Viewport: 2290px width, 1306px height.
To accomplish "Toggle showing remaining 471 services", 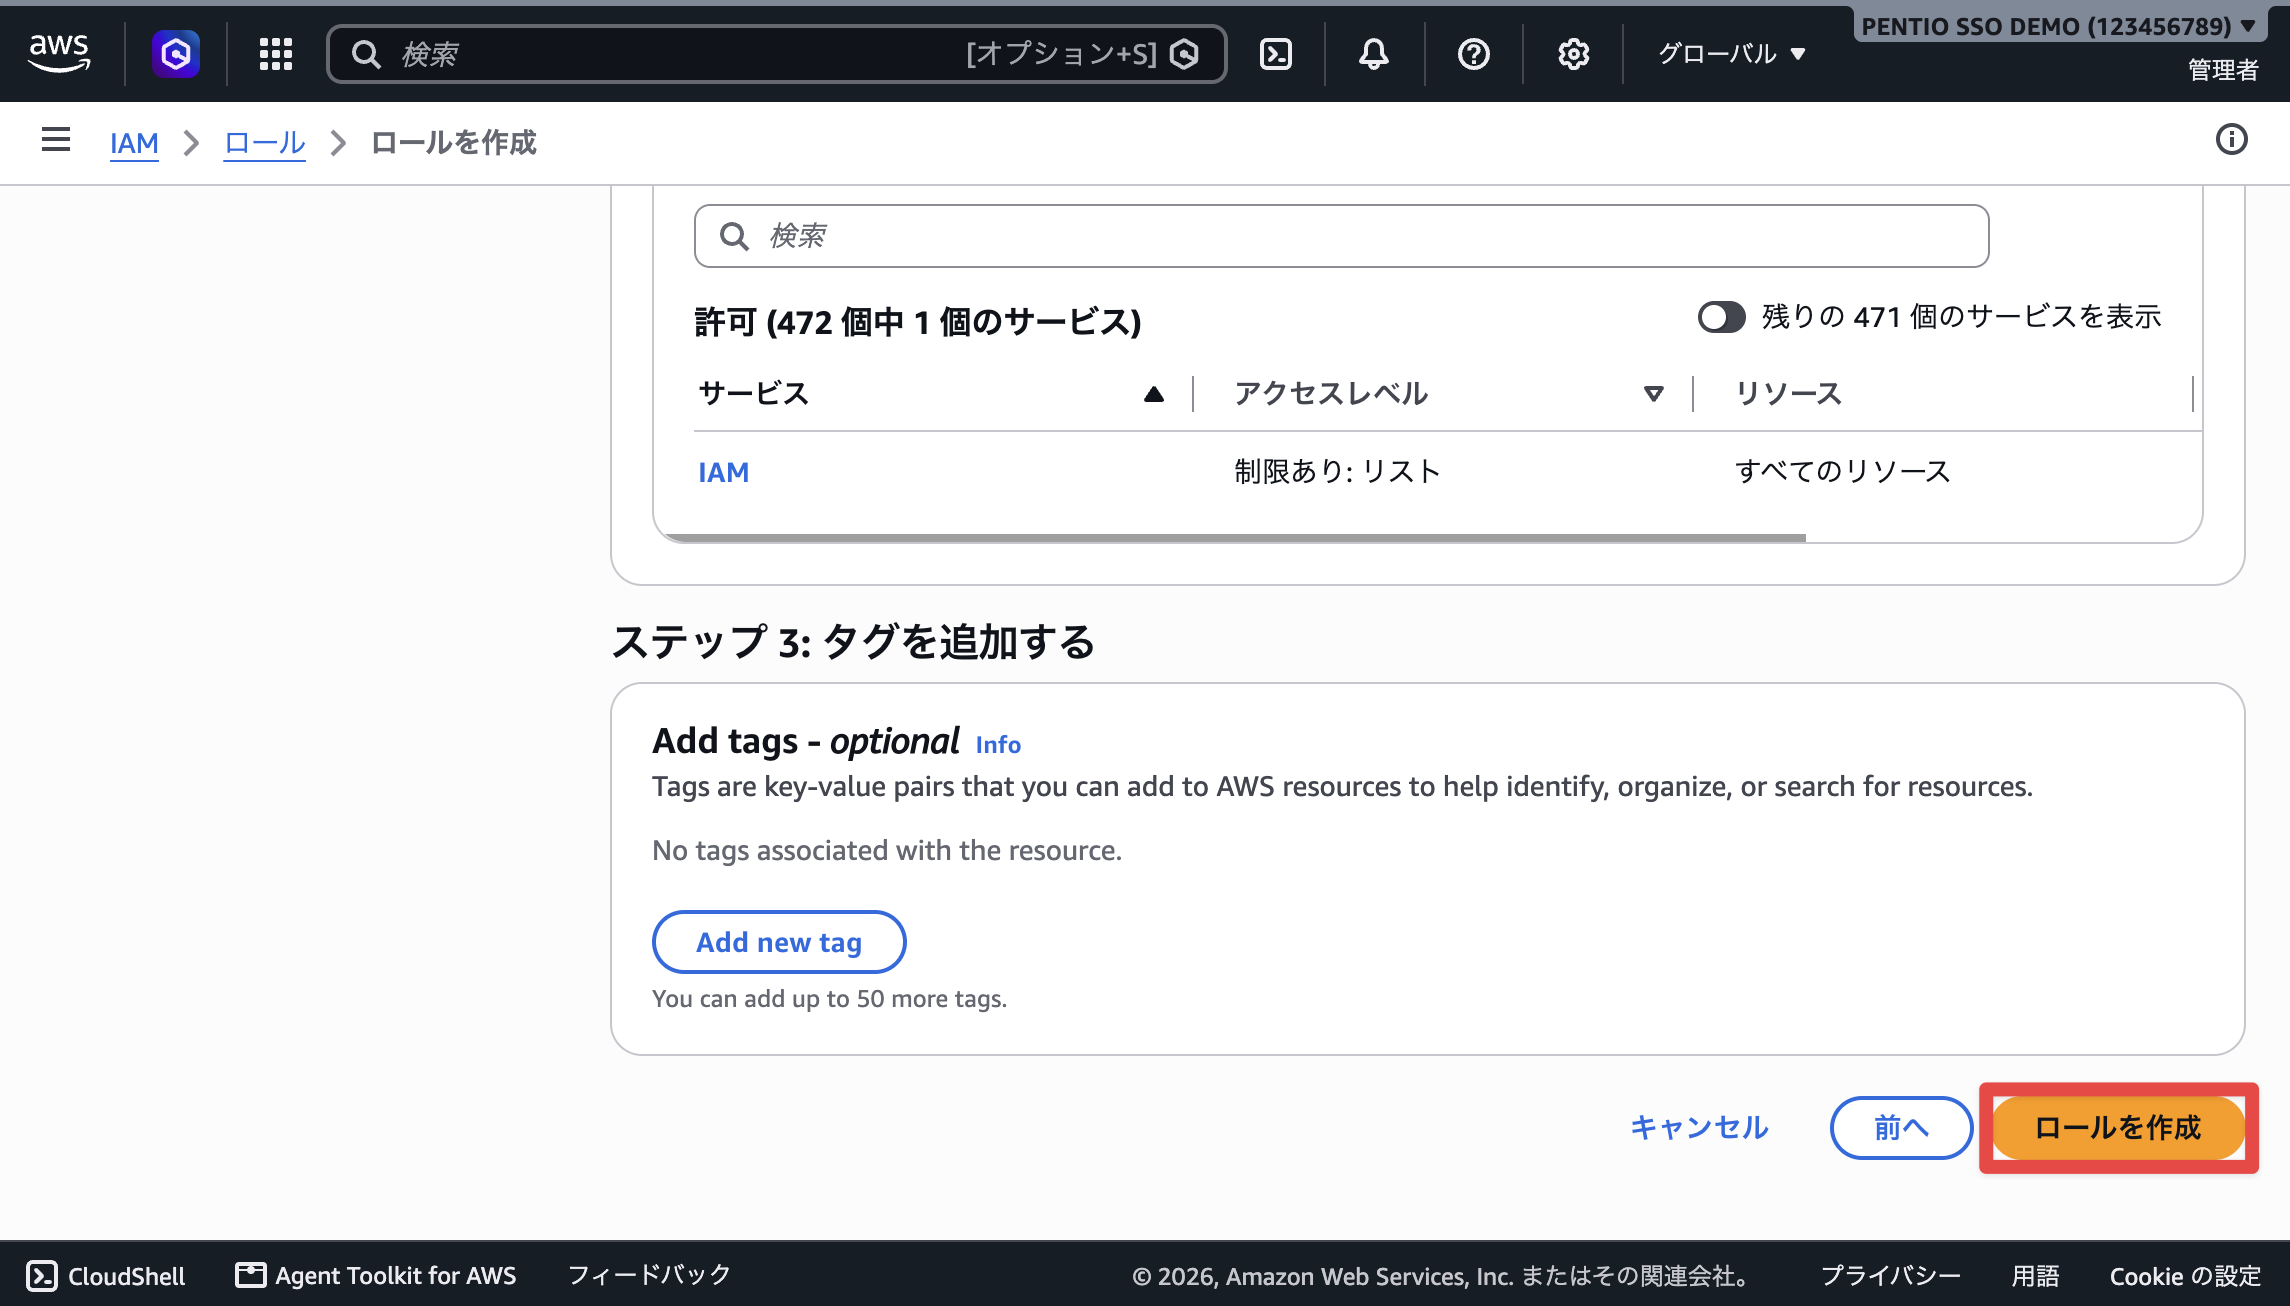I will coord(1721,317).
